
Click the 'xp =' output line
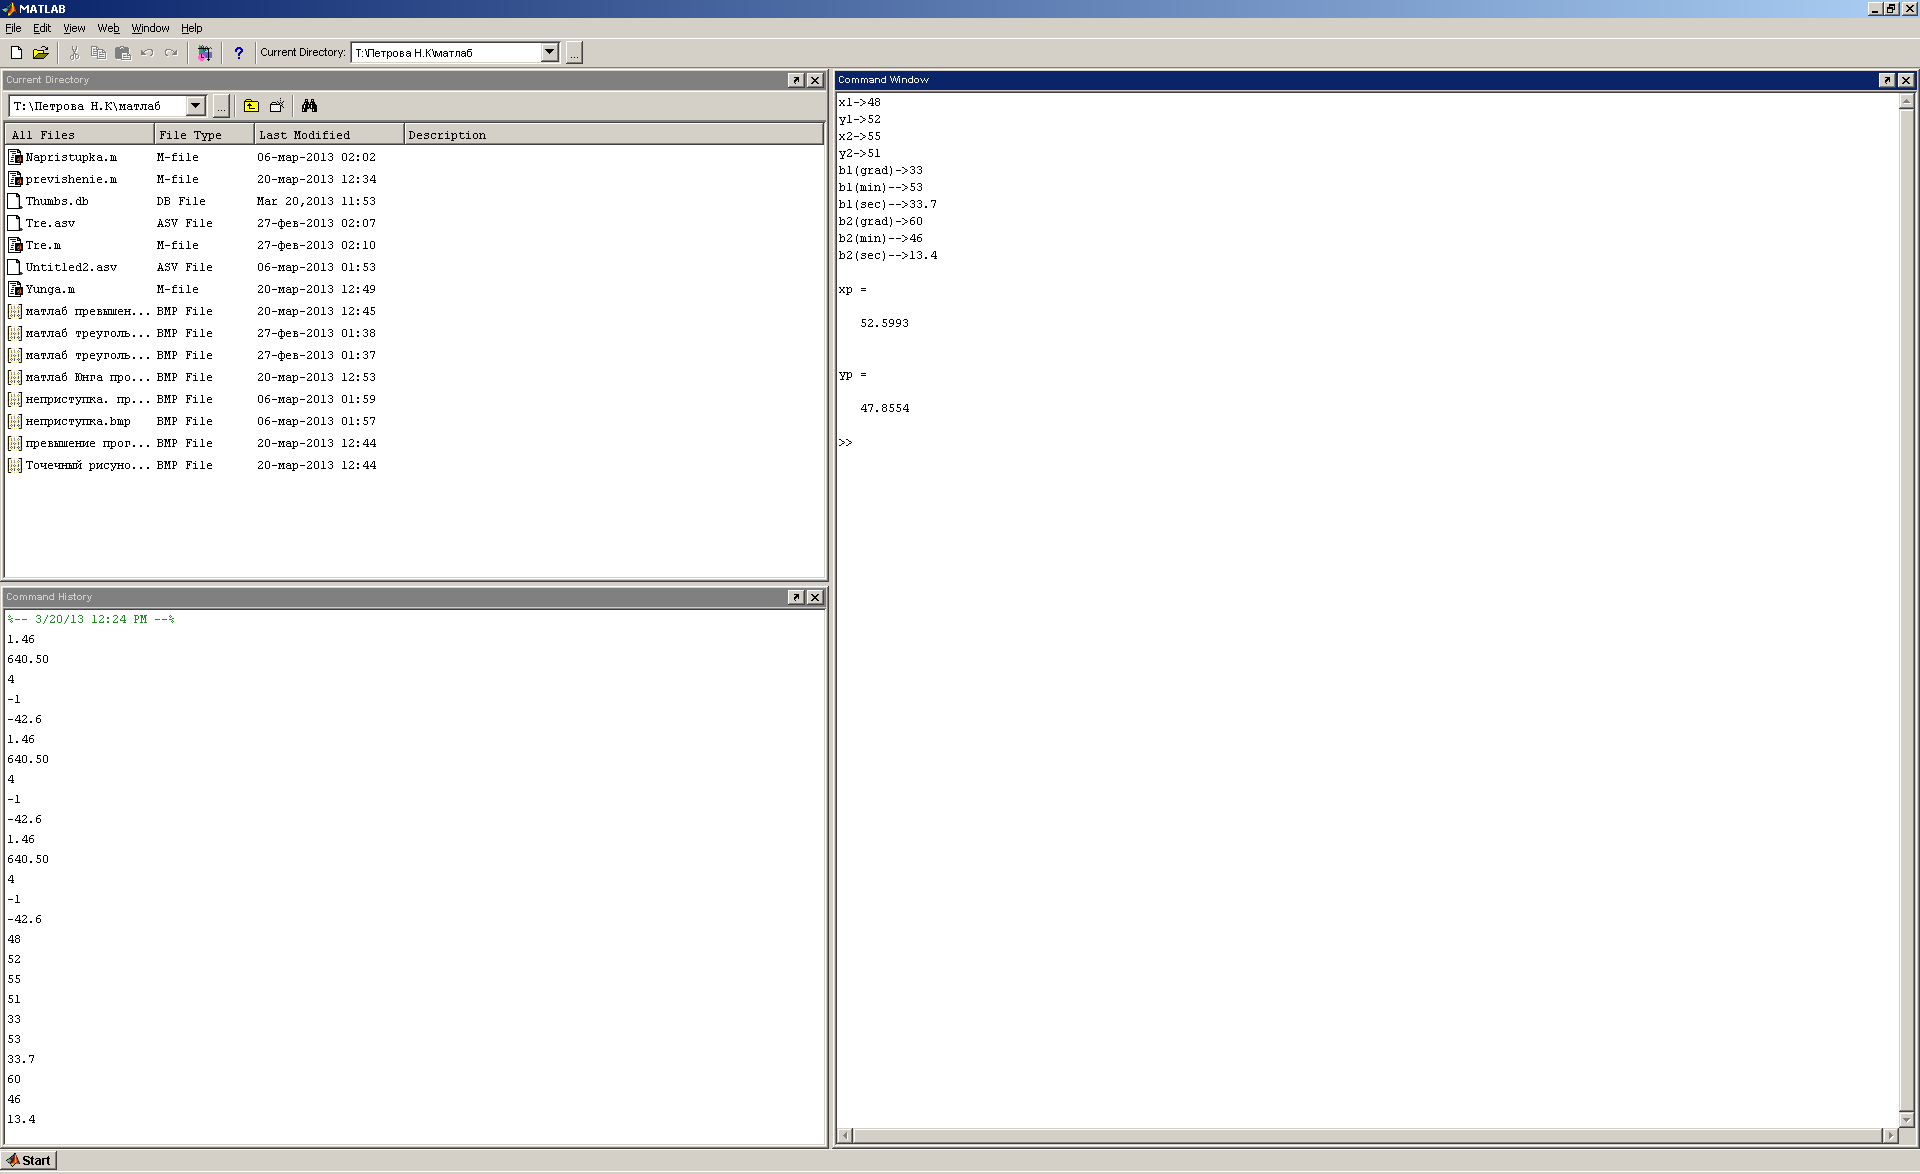[853, 289]
